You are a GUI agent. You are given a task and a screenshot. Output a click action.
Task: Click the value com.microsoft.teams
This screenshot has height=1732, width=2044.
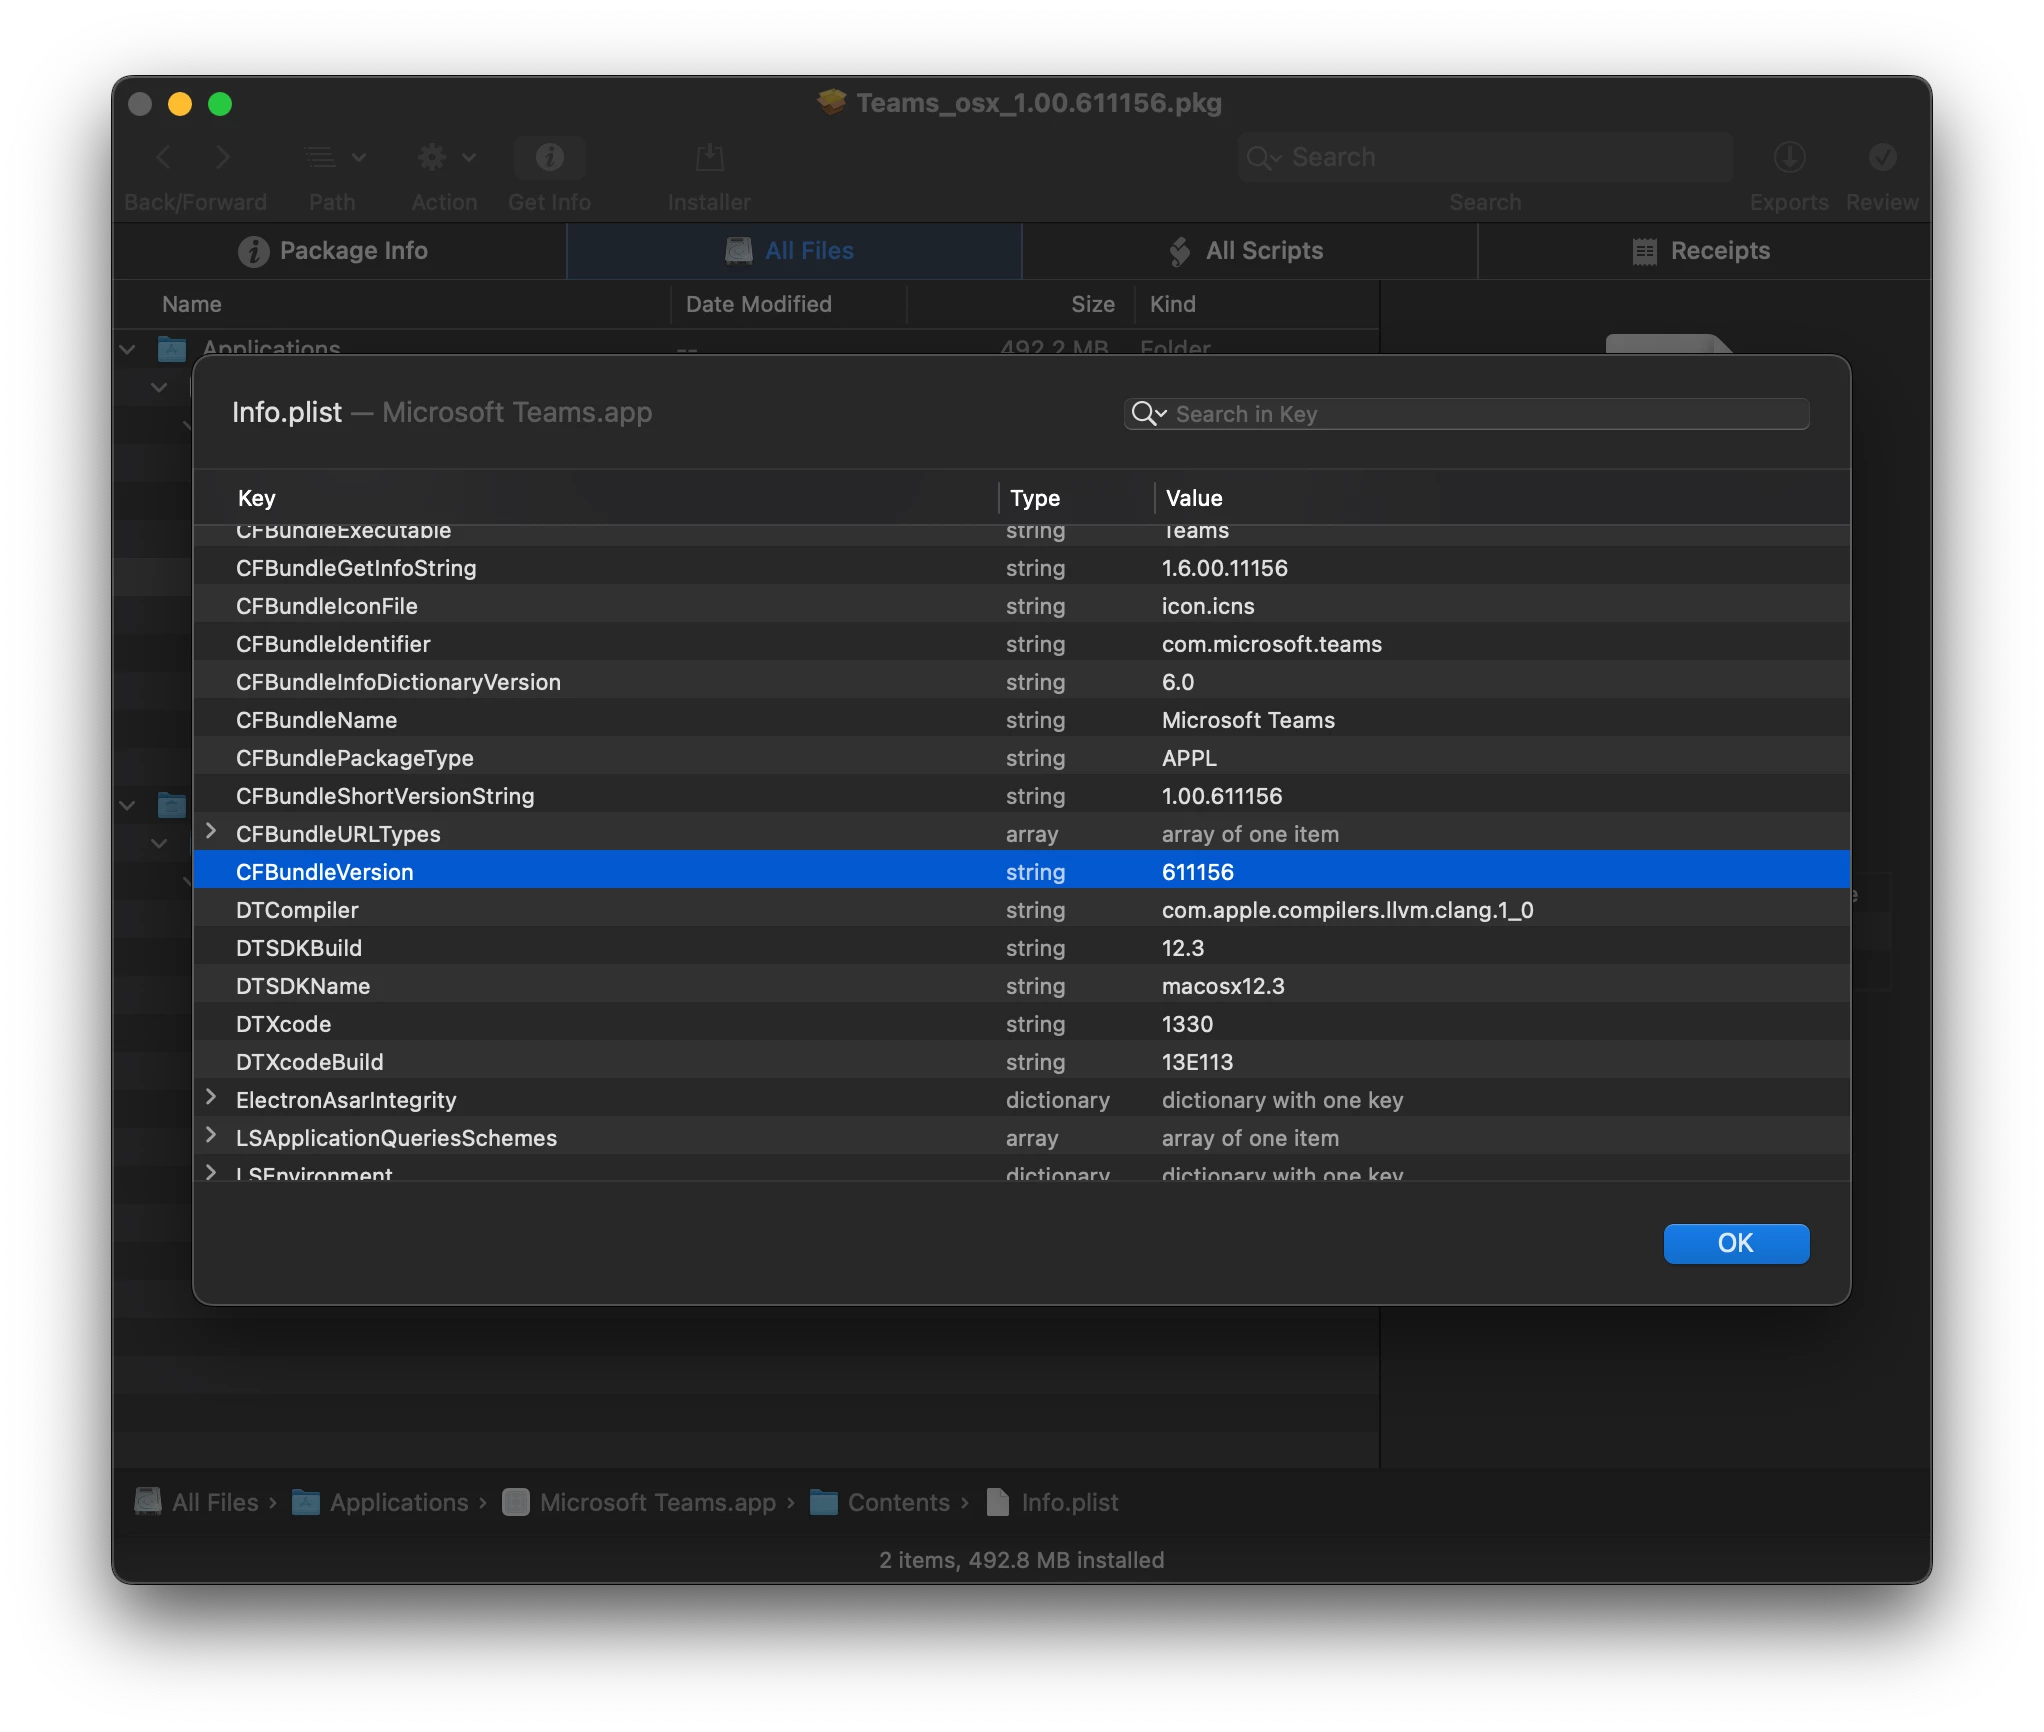[x=1271, y=644]
